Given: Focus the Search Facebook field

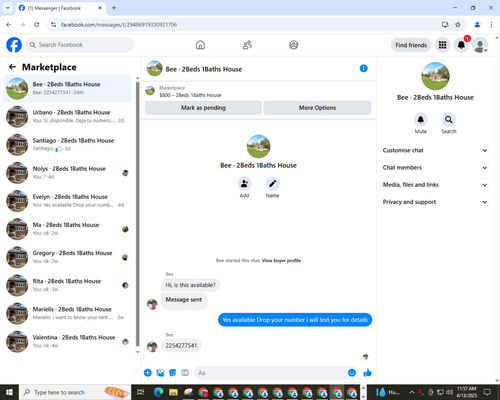Looking at the screenshot, I should [80, 45].
